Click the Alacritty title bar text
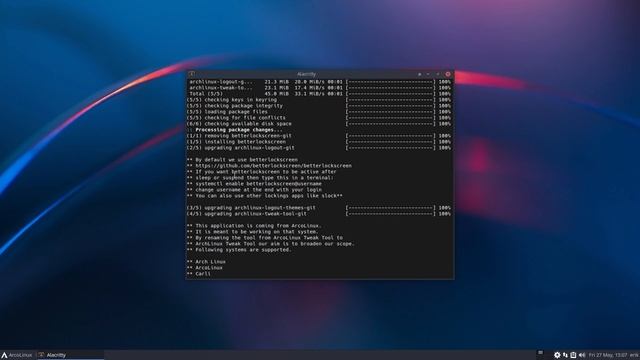 point(306,74)
